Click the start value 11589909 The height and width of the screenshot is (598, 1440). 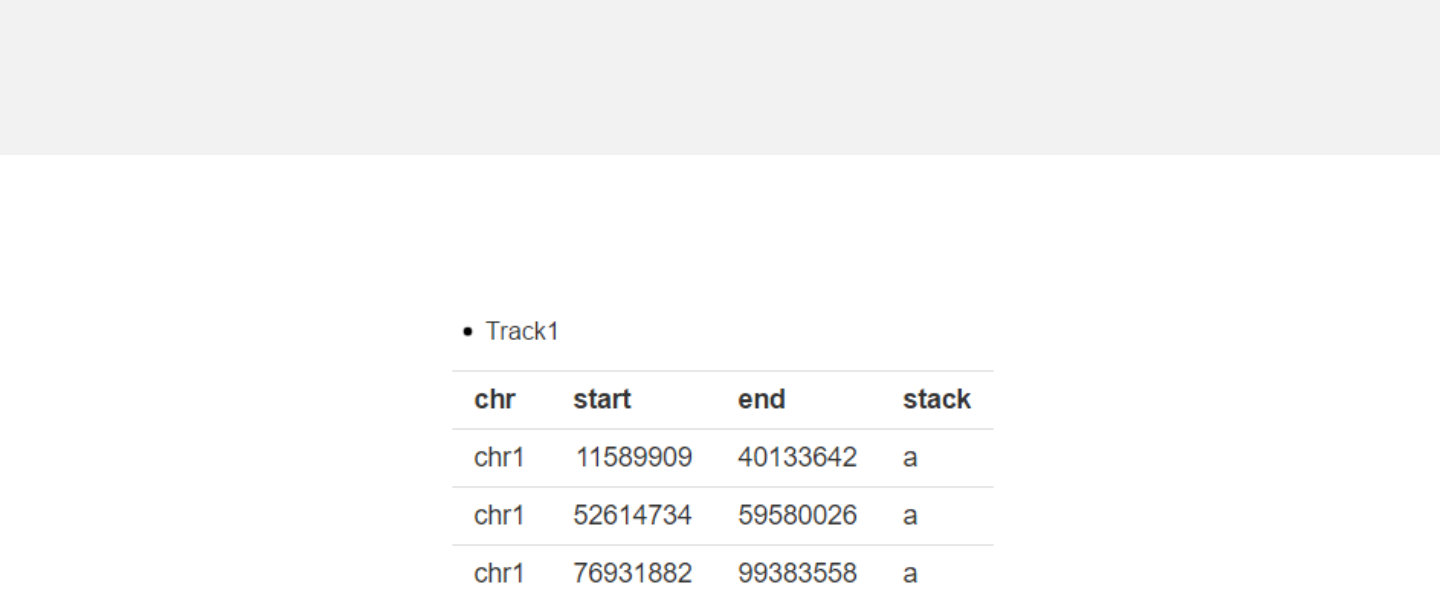(x=633, y=457)
